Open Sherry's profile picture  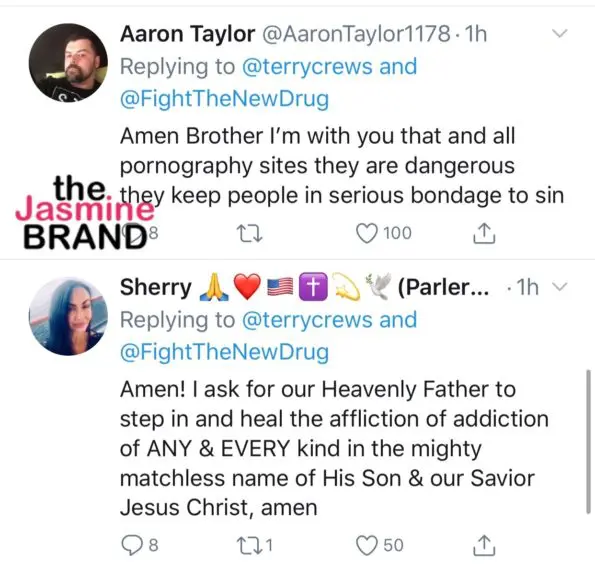coord(68,316)
